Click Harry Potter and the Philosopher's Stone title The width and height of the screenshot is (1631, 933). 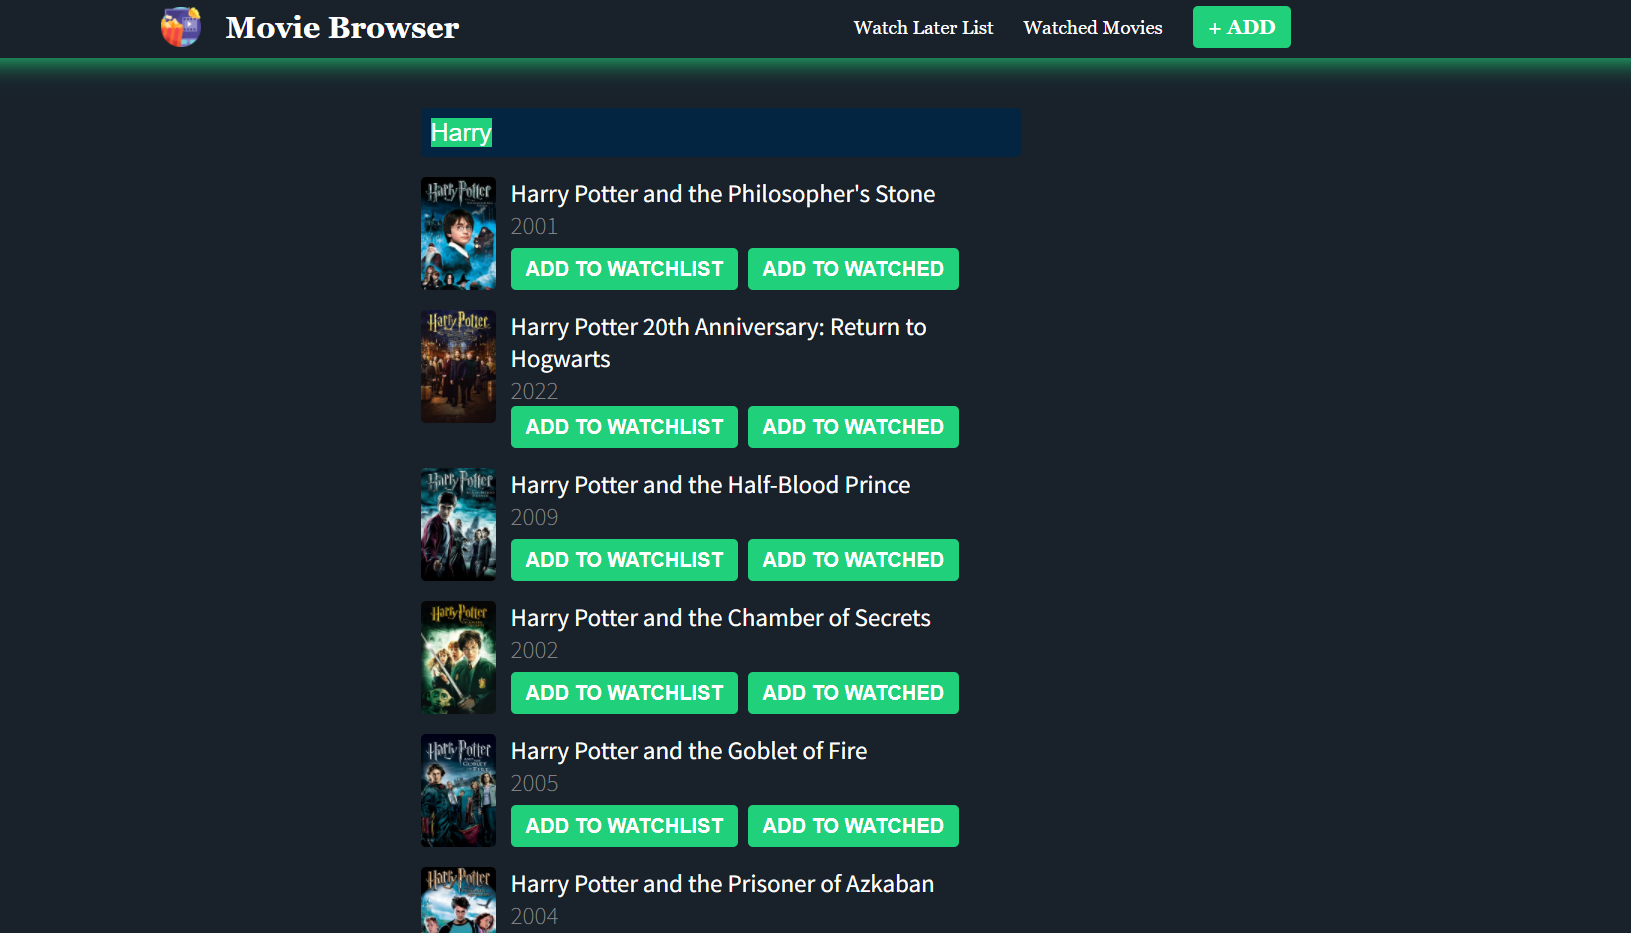(723, 194)
